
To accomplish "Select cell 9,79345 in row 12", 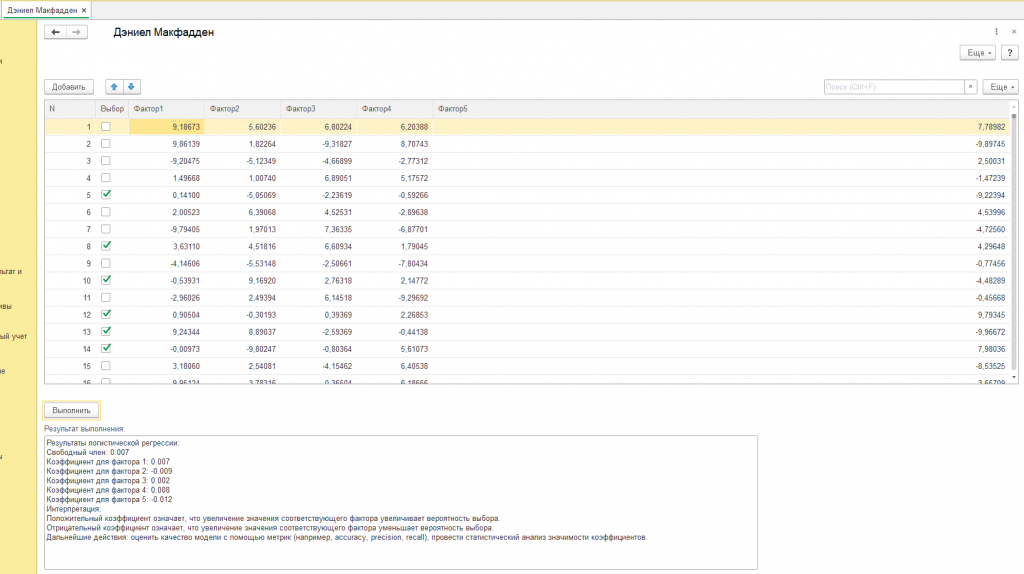I will pyautogui.click(x=721, y=315).
